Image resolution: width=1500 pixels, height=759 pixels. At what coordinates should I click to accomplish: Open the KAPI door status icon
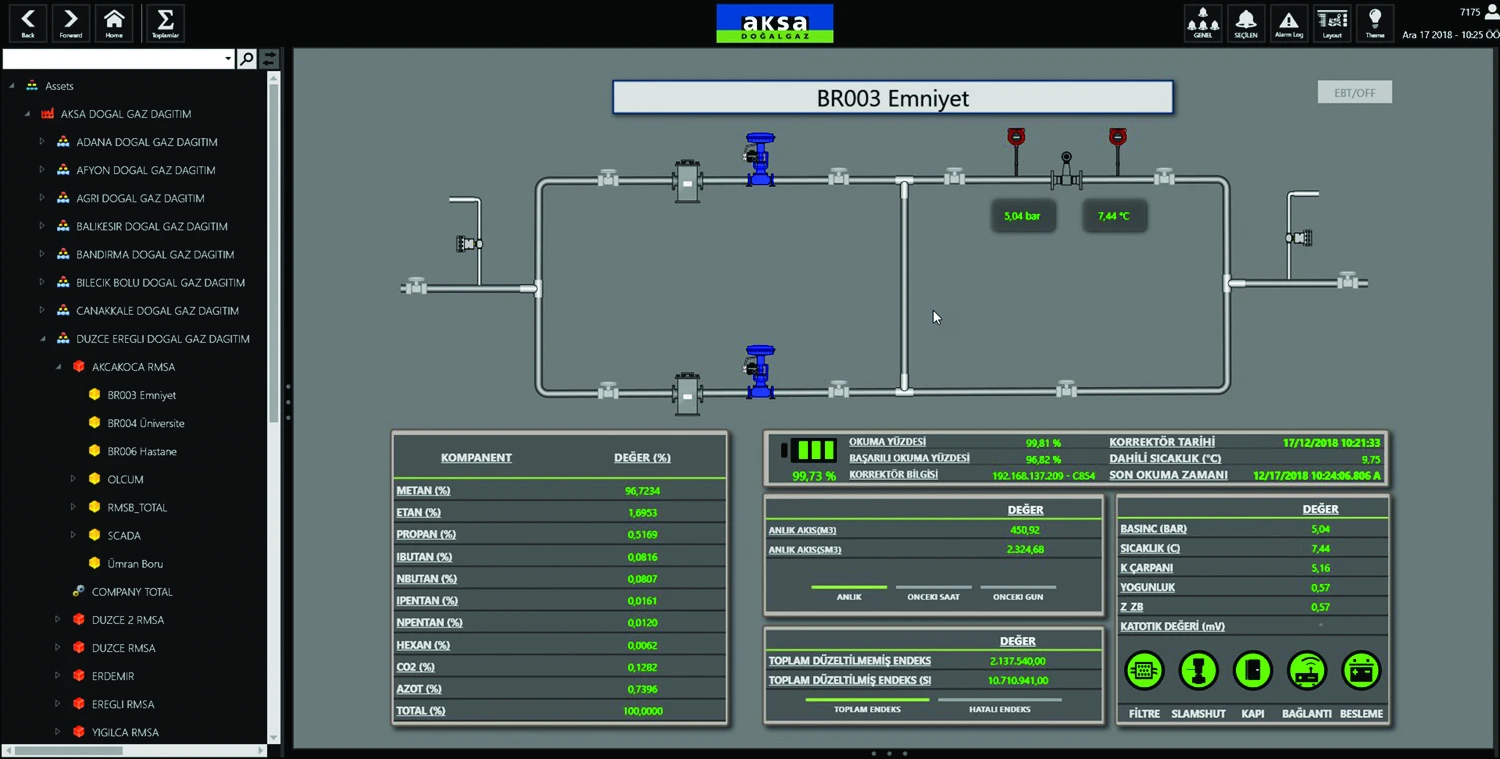pos(1253,671)
